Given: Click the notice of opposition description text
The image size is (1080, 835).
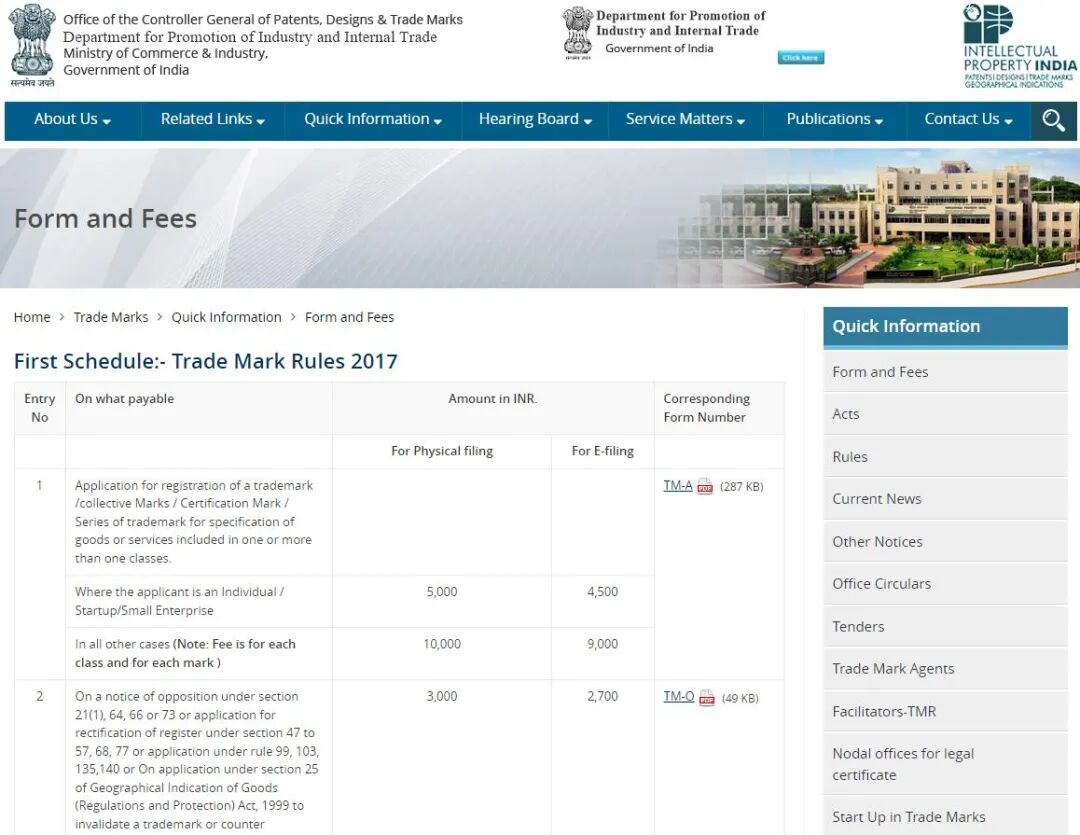Looking at the screenshot, I should tap(197, 760).
